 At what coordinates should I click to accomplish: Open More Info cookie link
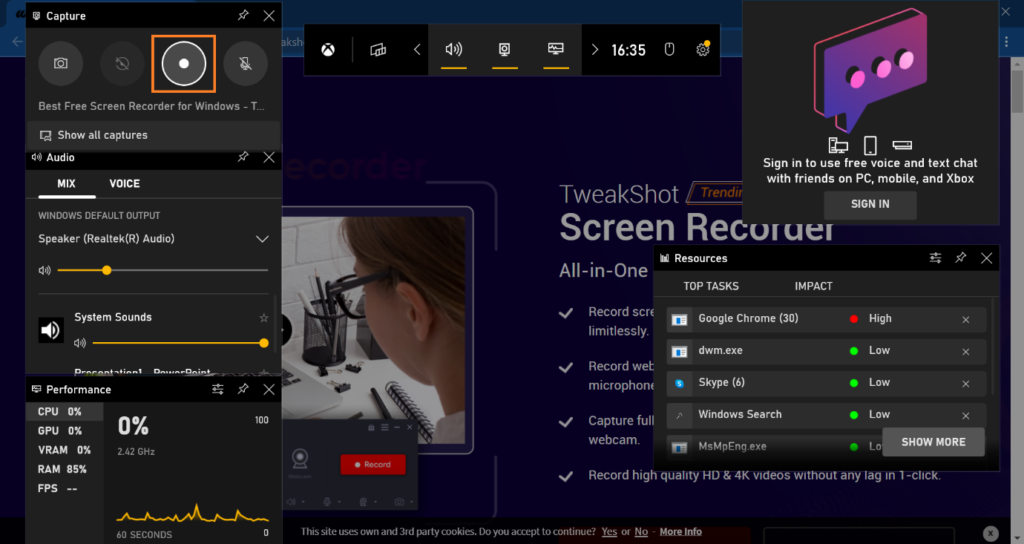tap(680, 532)
